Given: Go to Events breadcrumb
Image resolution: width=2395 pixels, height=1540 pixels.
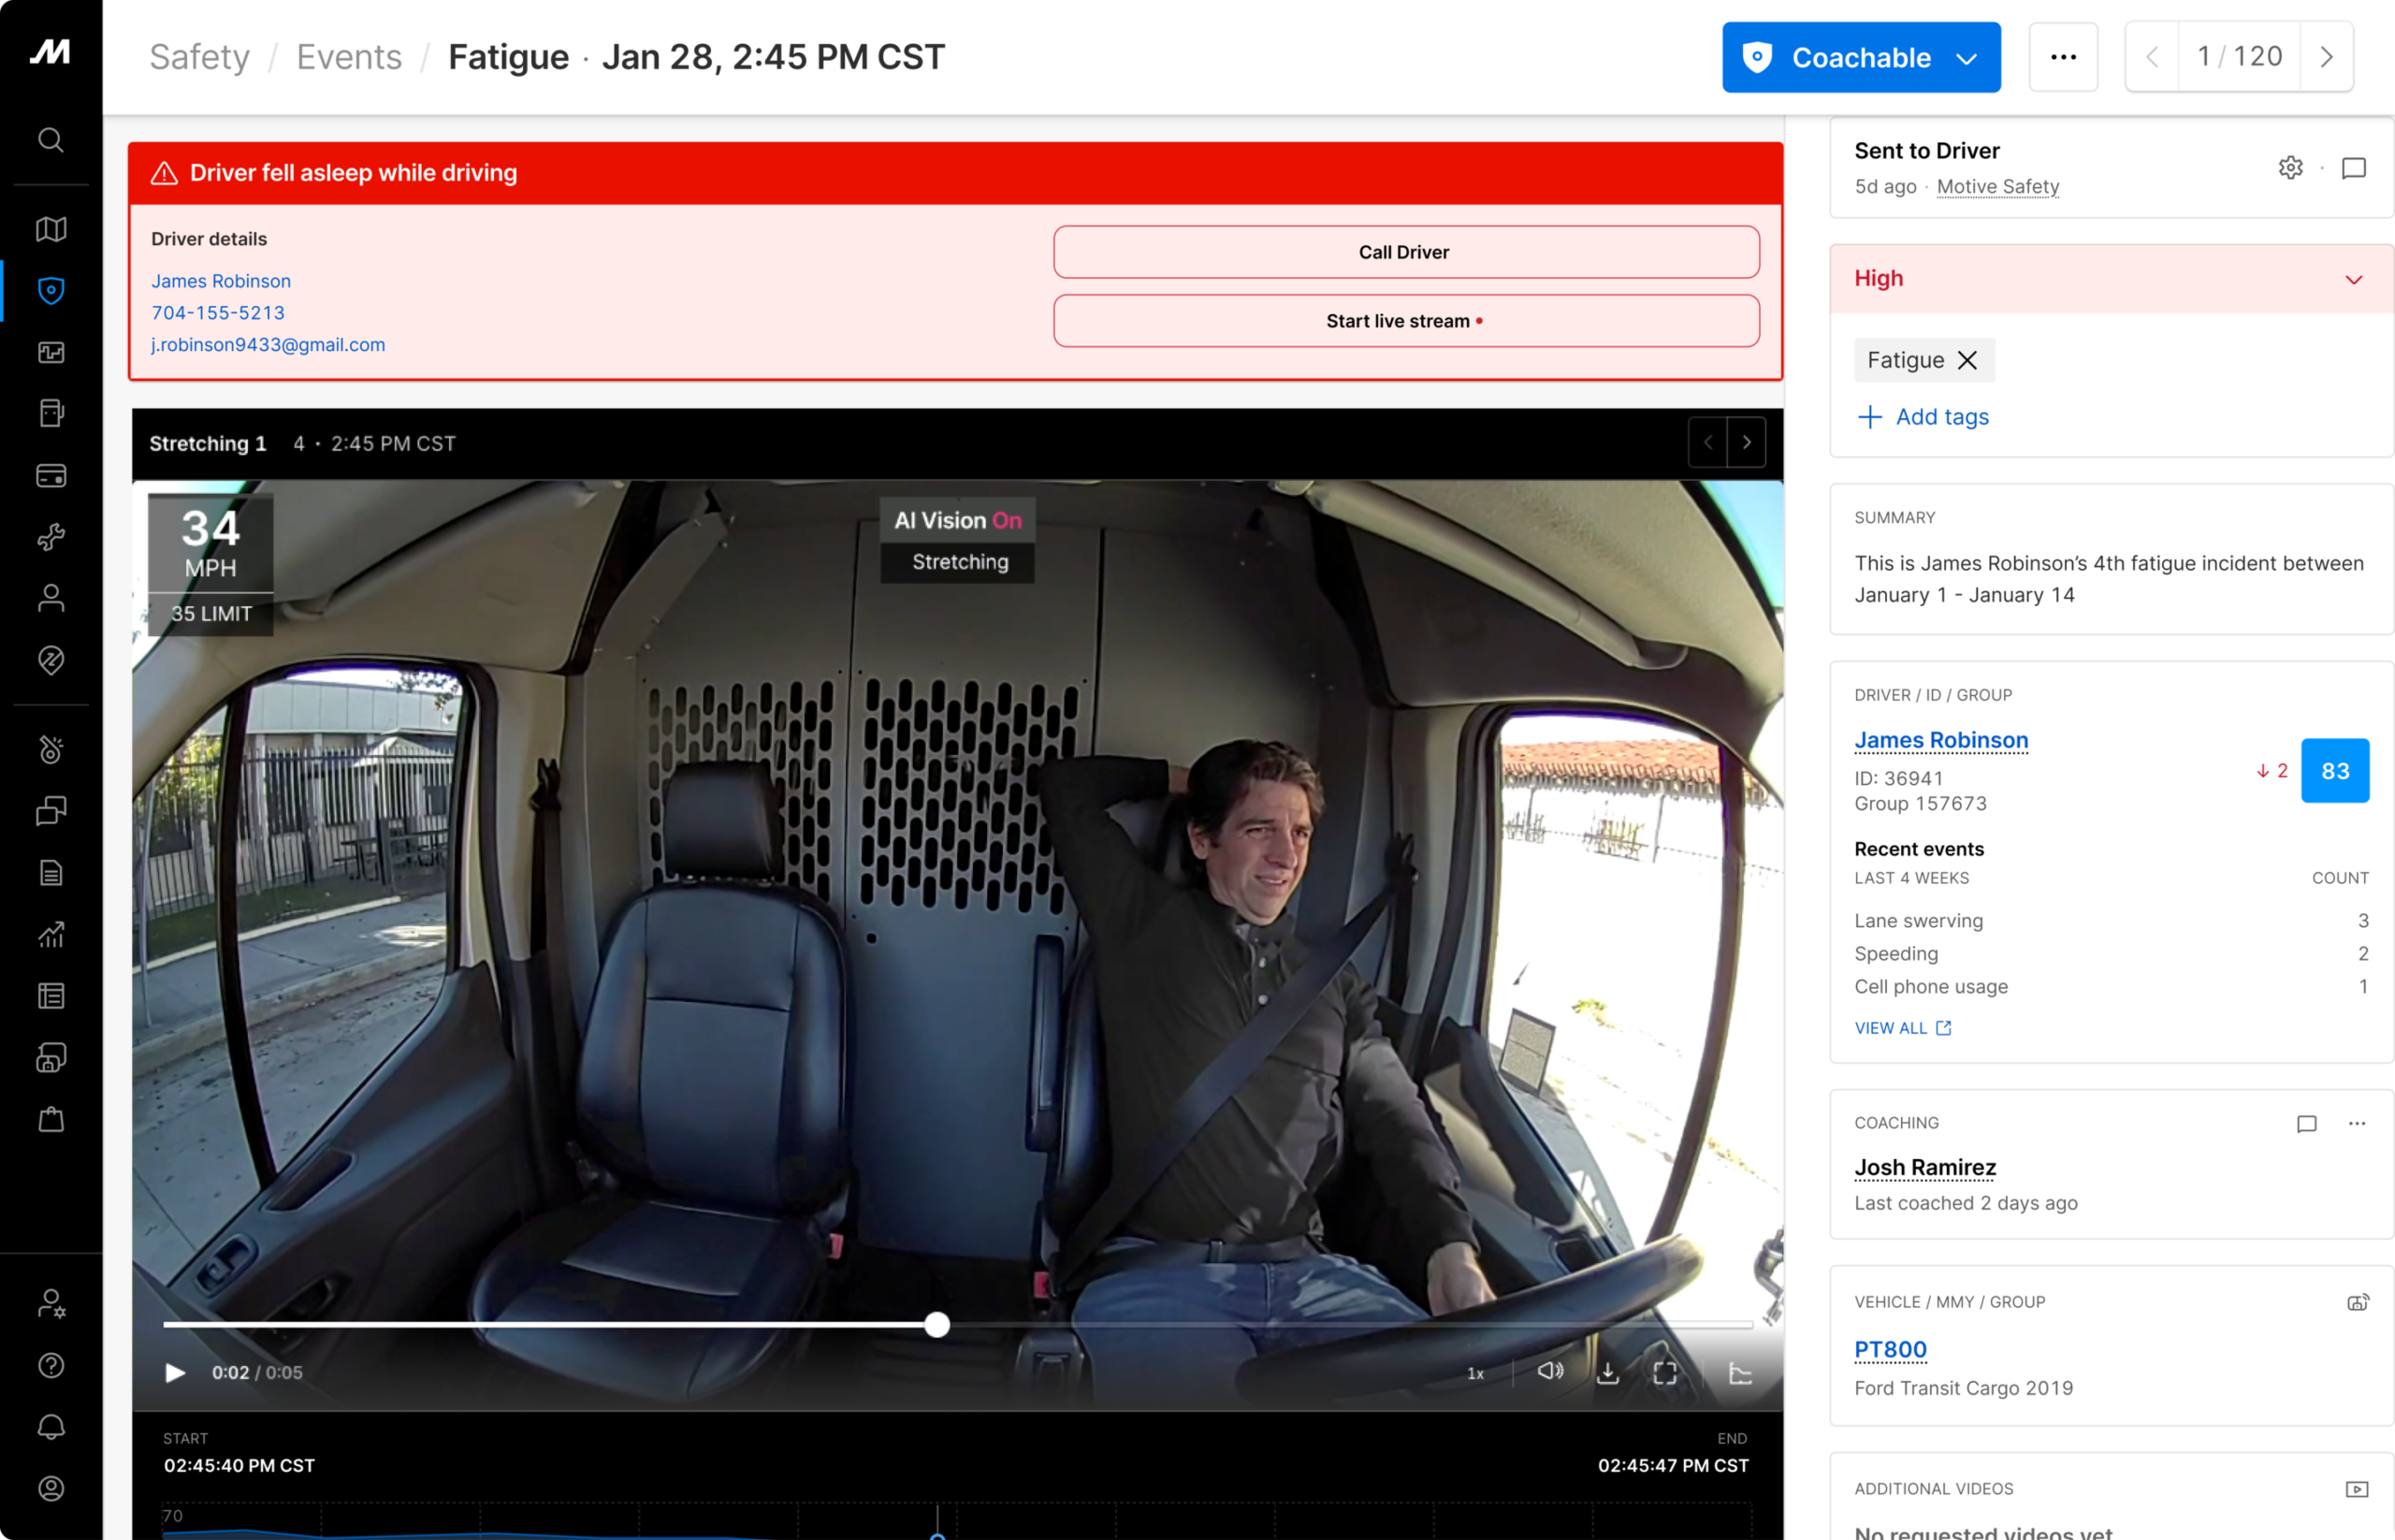Looking at the screenshot, I should pyautogui.click(x=349, y=57).
